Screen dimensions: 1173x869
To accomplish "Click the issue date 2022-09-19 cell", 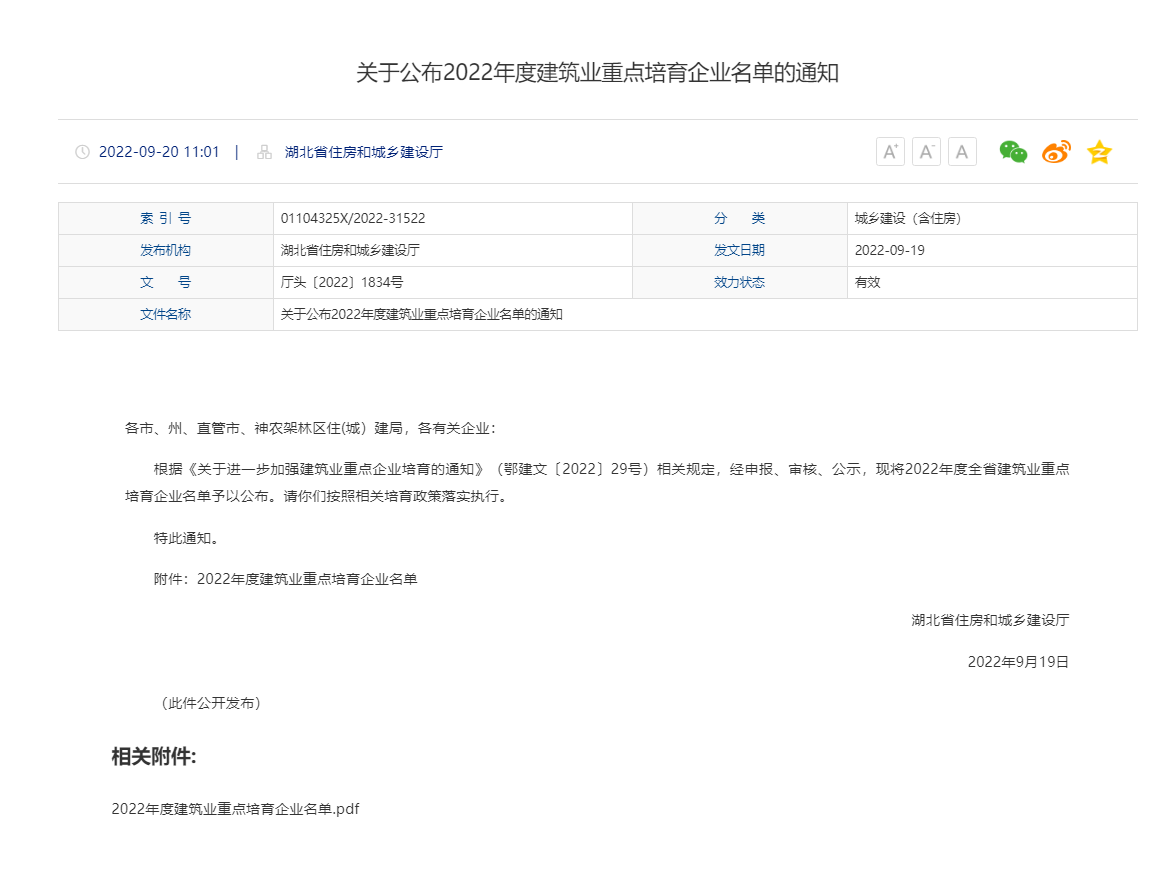I will coord(889,250).
